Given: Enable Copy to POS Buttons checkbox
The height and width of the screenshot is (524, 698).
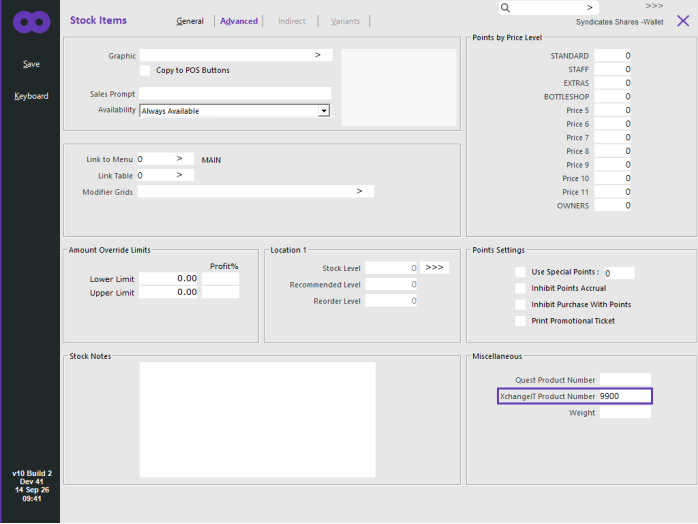Looking at the screenshot, I should click(145, 70).
